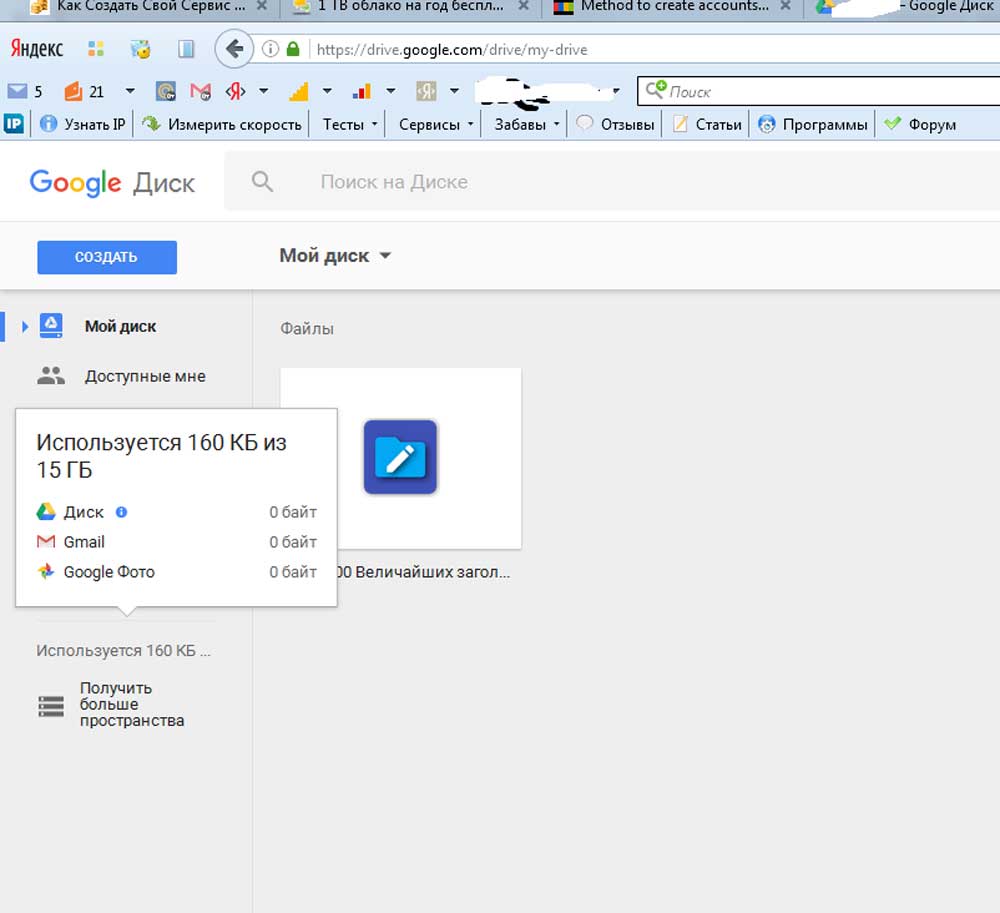Click the orange counter icon showing 21
Image resolution: width=1000 pixels, height=913 pixels.
73,91
